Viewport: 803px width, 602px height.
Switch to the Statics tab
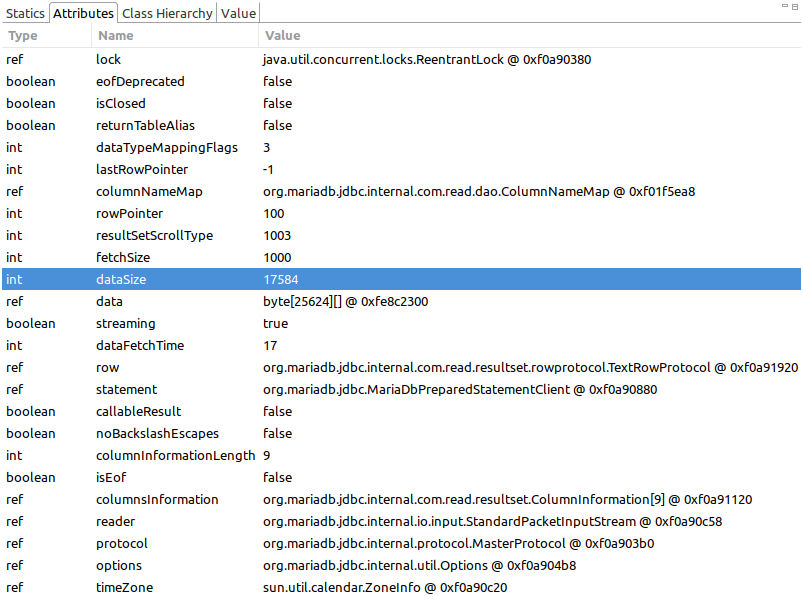pos(25,13)
